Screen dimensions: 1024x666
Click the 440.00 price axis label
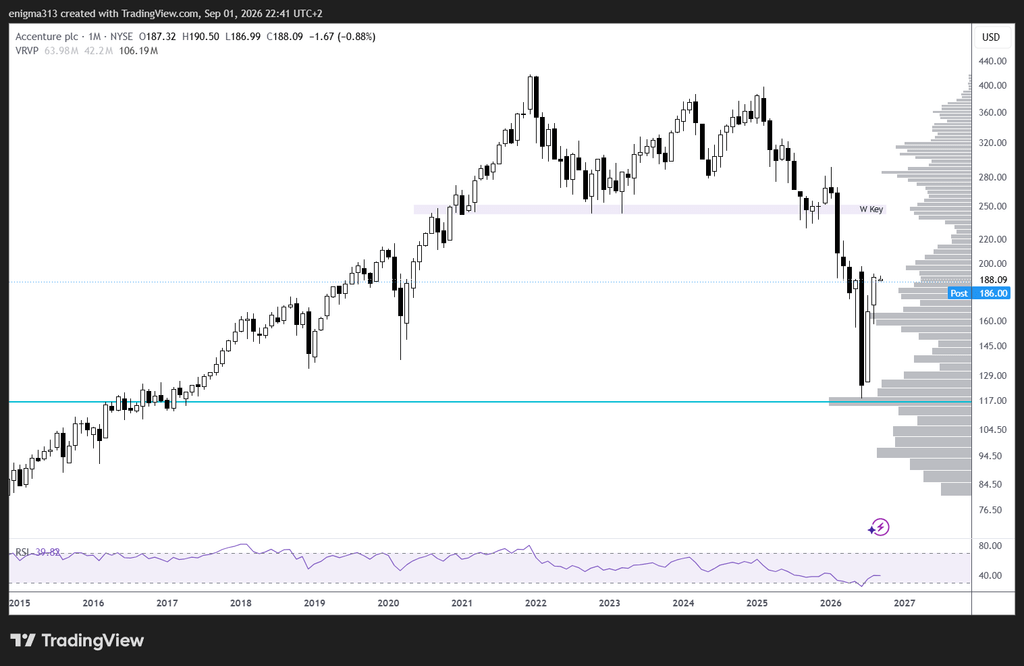point(993,61)
